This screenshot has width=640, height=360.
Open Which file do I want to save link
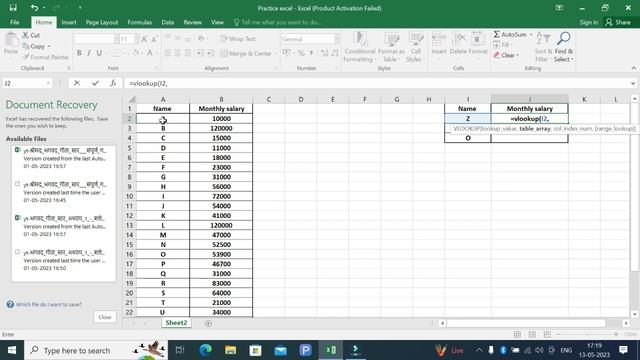pyautogui.click(x=49, y=304)
